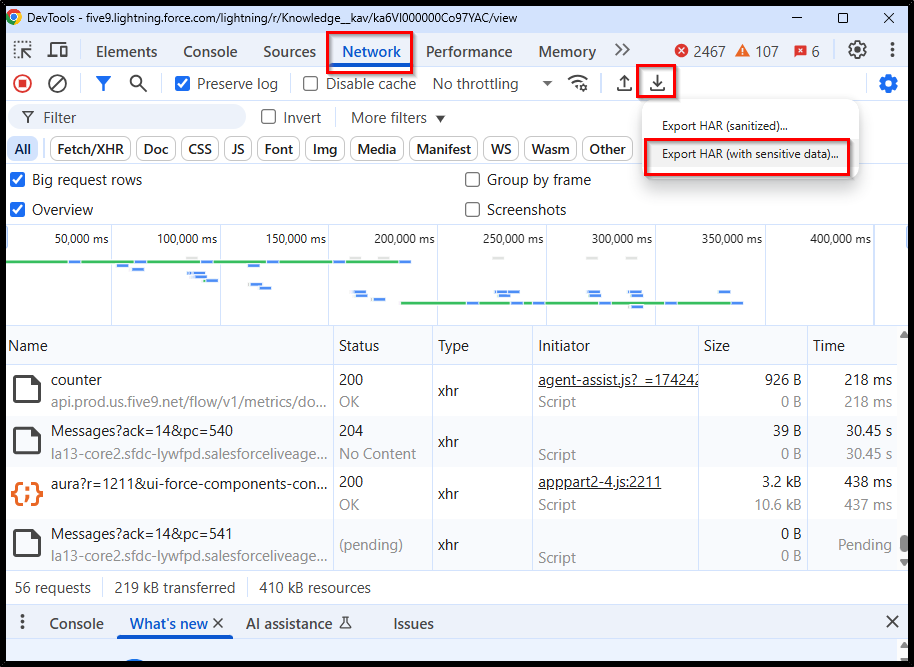Click file icon of Messages pc=541 request
The width and height of the screenshot is (914, 667).
coord(27,543)
